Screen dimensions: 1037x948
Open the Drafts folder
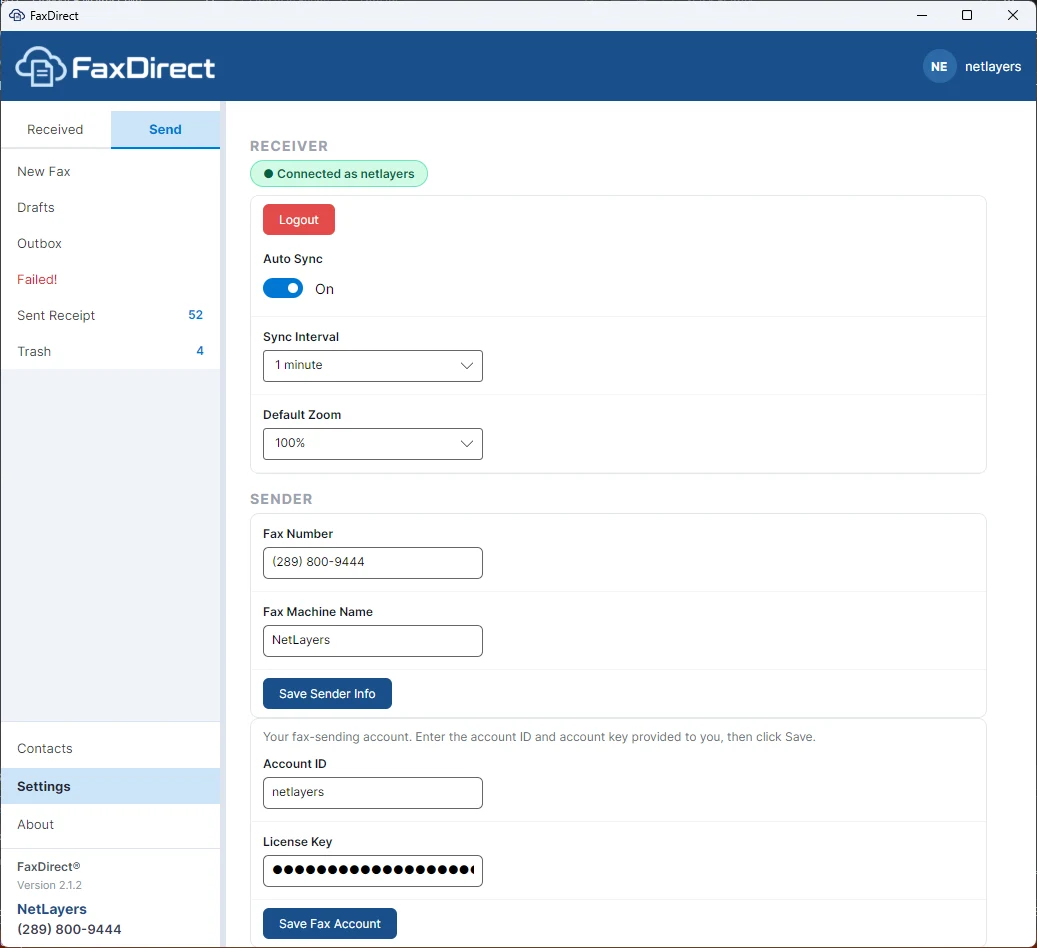tap(110, 208)
